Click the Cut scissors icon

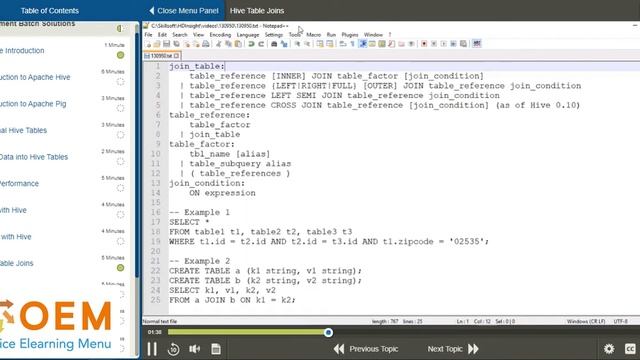[x=219, y=44]
